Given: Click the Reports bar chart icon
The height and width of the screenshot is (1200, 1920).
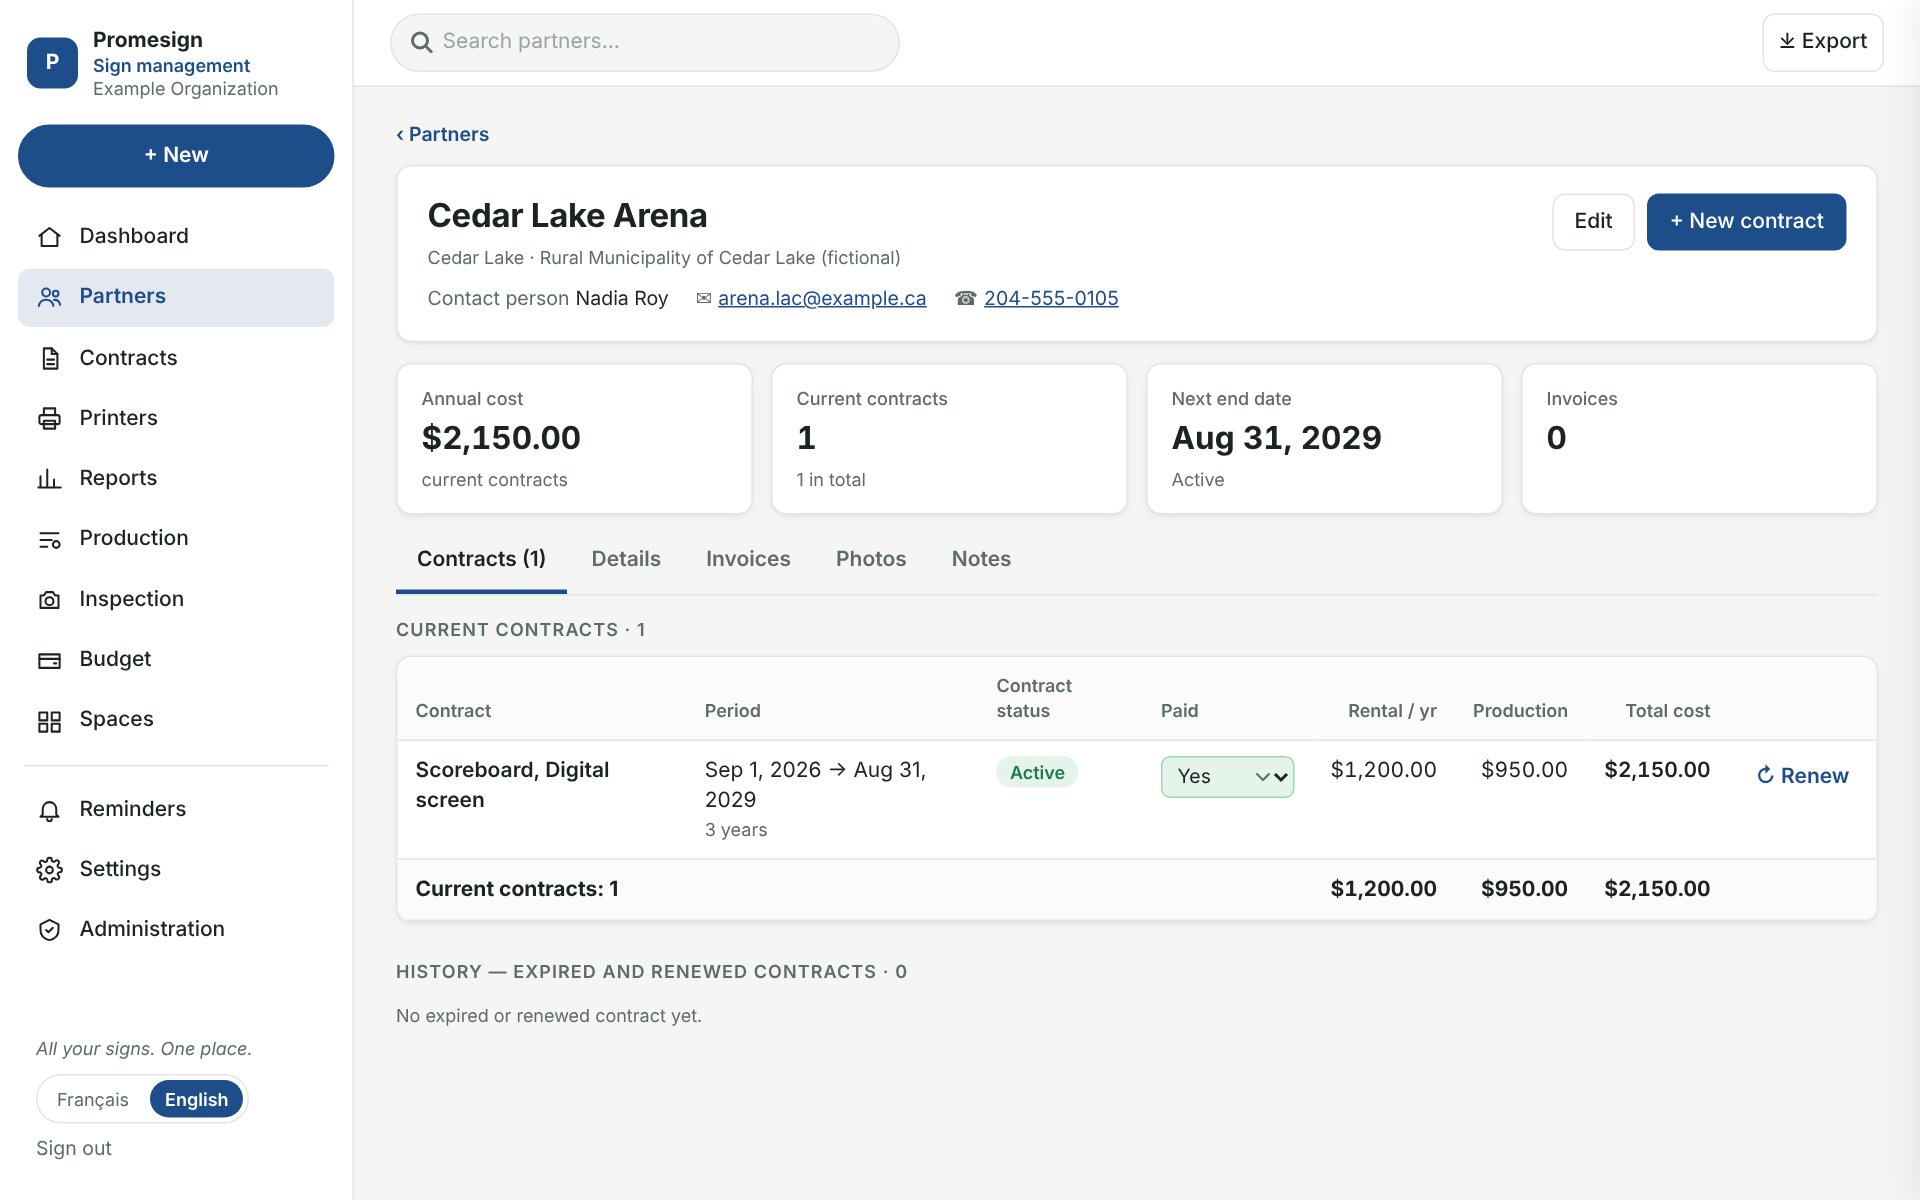Looking at the screenshot, I should point(49,479).
